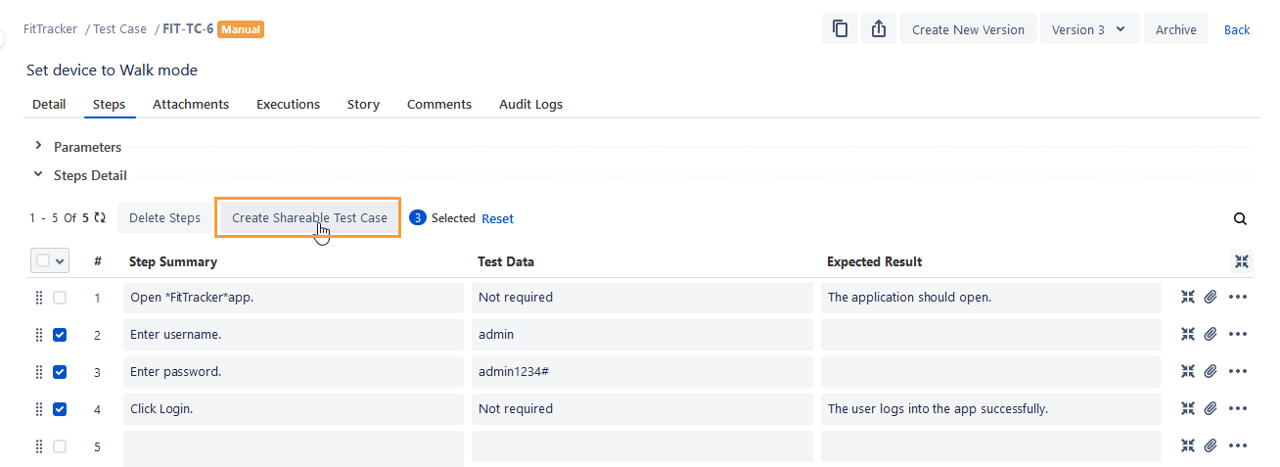1280x467 pixels.
Task: More options for Click Login step
Action: click(x=1238, y=408)
